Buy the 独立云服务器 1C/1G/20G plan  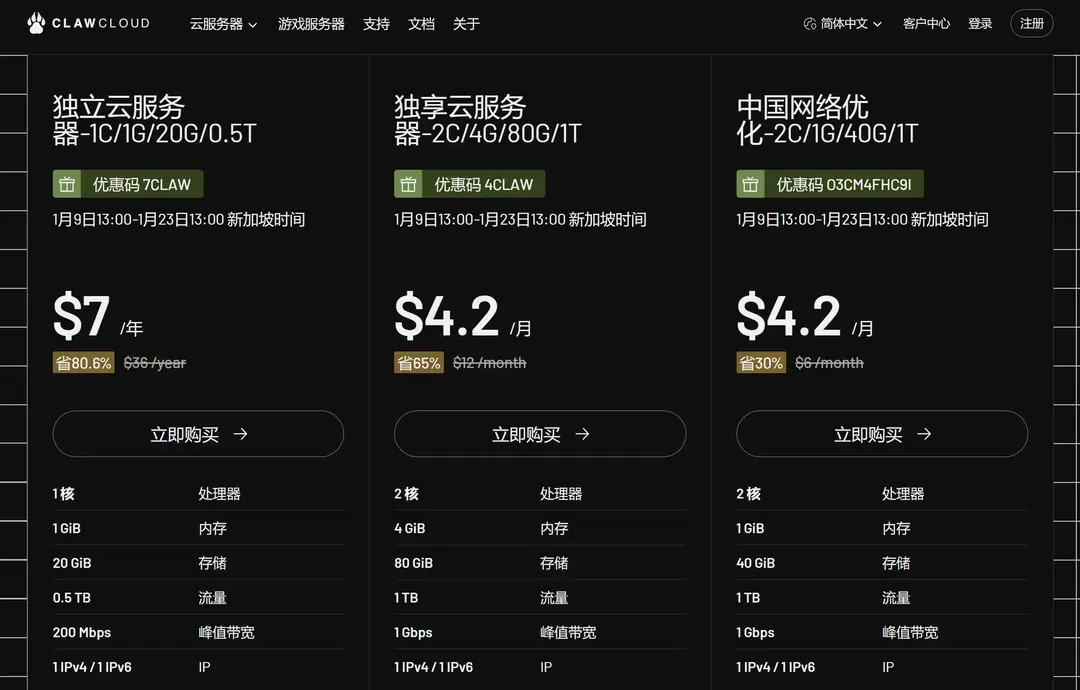point(198,434)
